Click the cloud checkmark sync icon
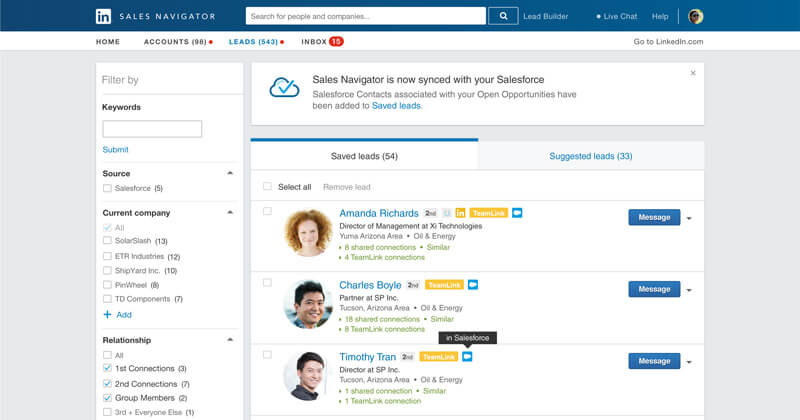This screenshot has width=800, height=420. pos(284,87)
